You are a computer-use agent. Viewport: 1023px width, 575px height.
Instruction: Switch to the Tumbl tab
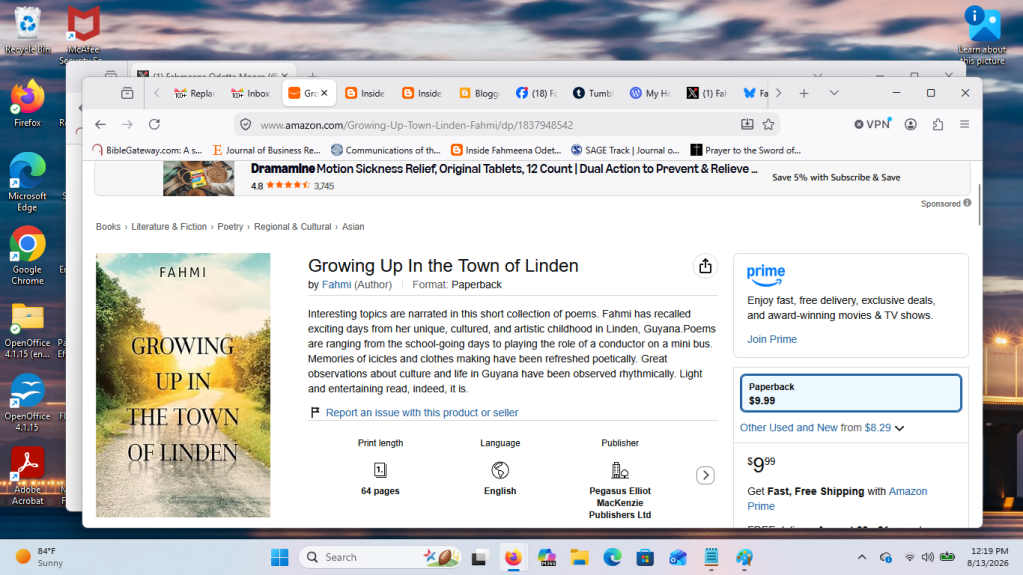point(594,93)
